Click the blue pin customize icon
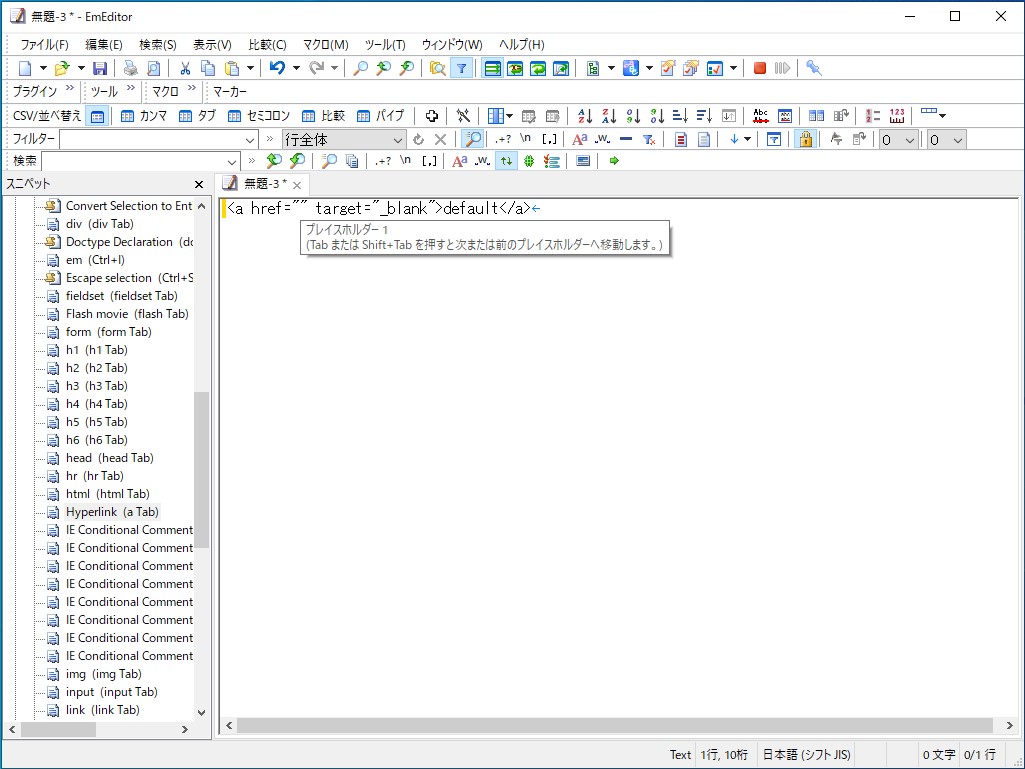Screen dimensions: 1025x769 click(814, 68)
